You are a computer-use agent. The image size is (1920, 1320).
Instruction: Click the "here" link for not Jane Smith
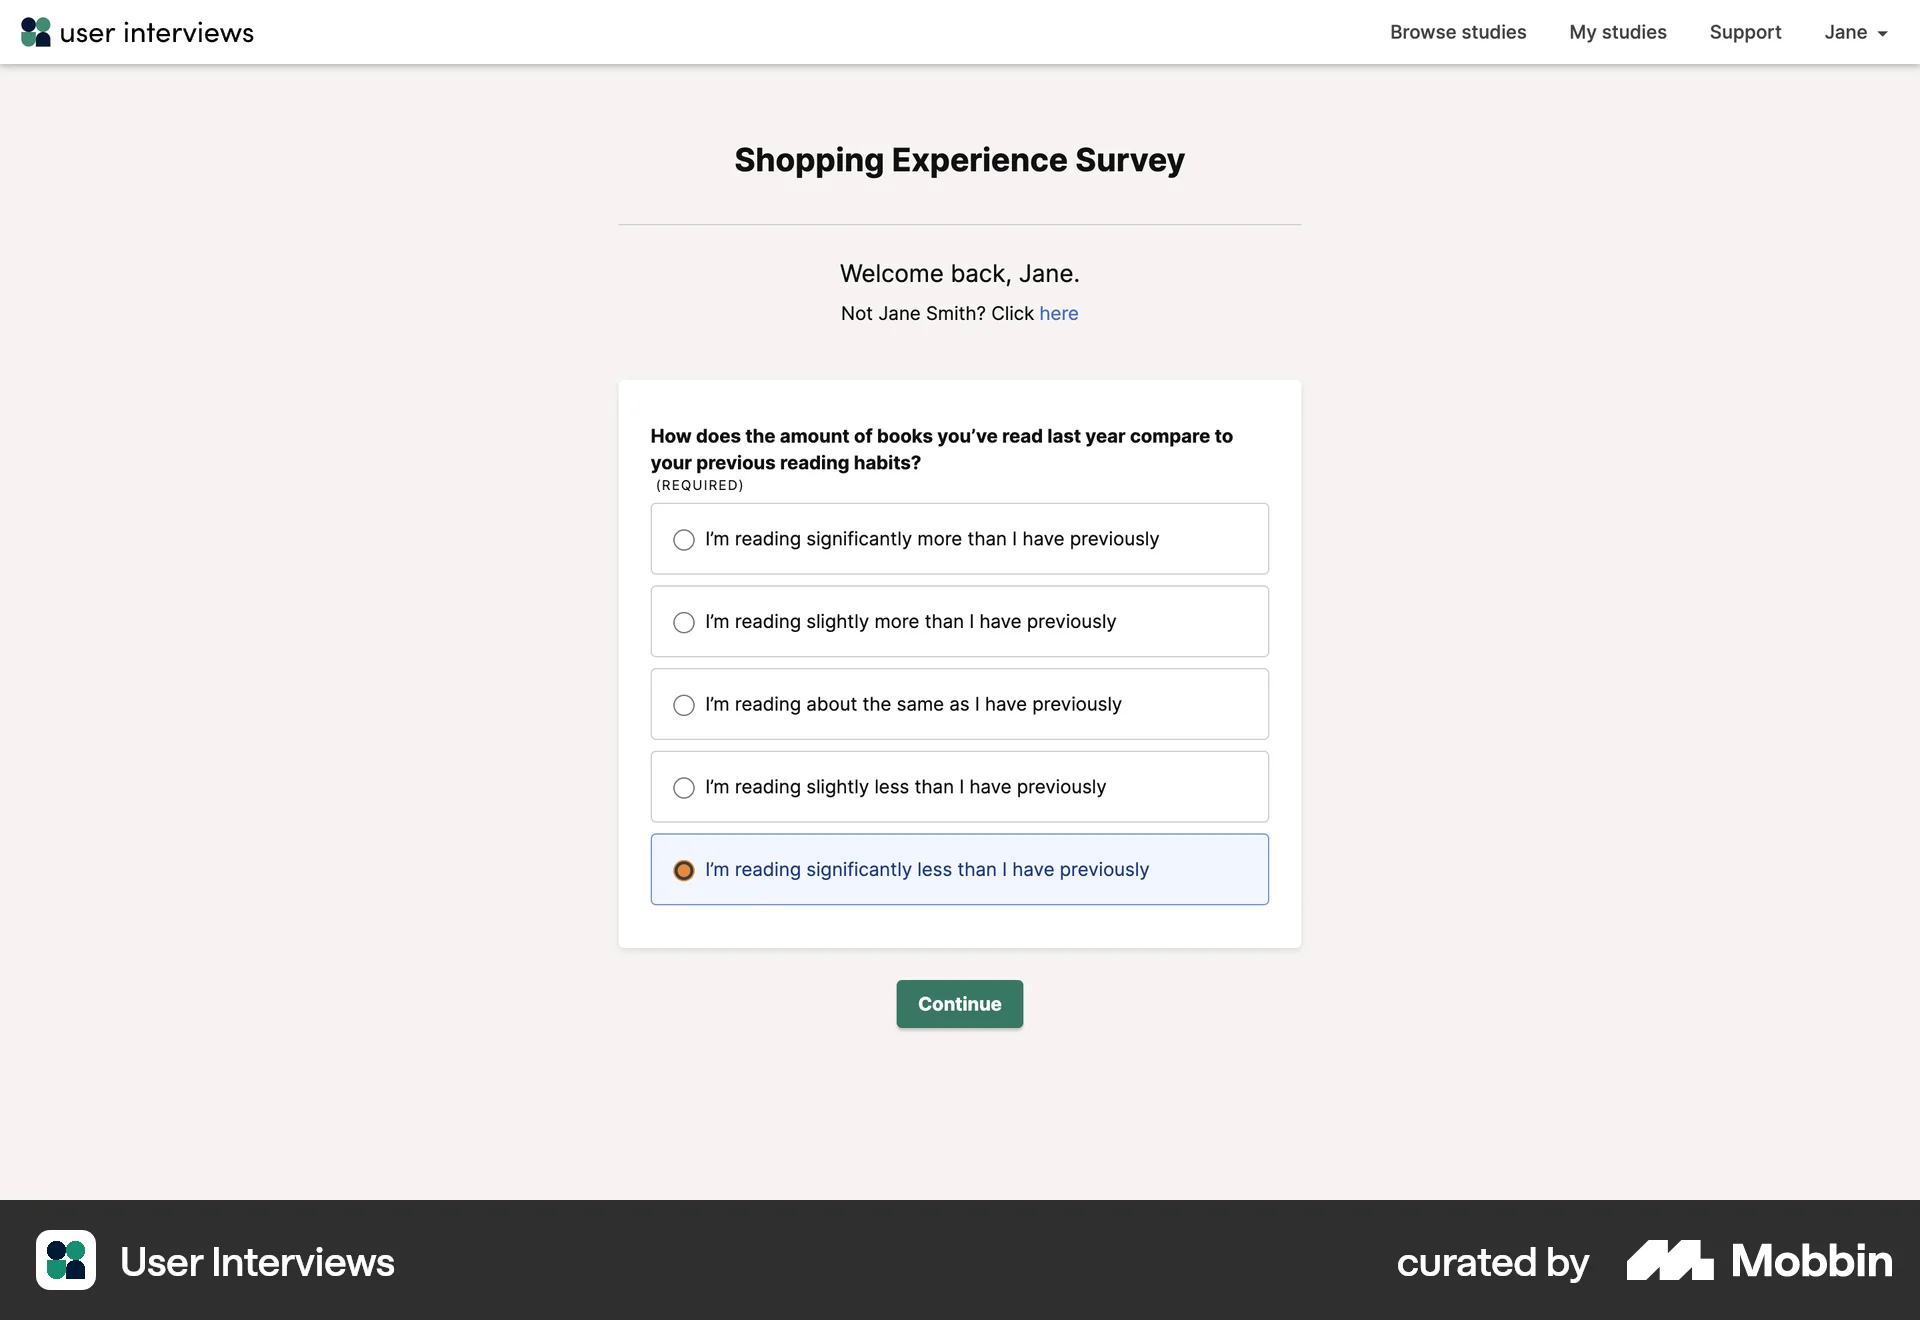1058,313
